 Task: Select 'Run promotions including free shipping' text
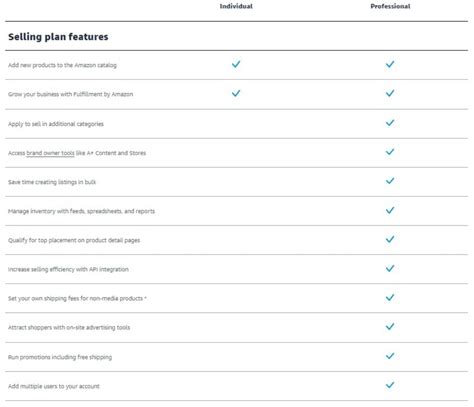point(60,357)
